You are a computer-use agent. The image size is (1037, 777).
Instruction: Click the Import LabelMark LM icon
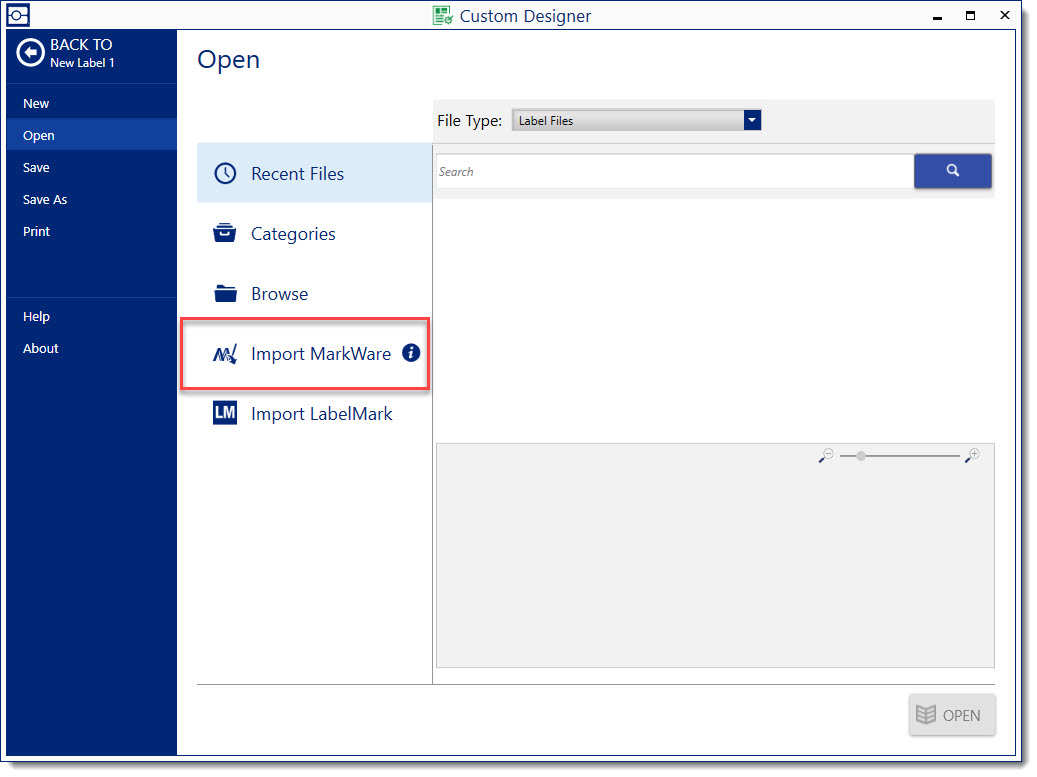pos(225,413)
